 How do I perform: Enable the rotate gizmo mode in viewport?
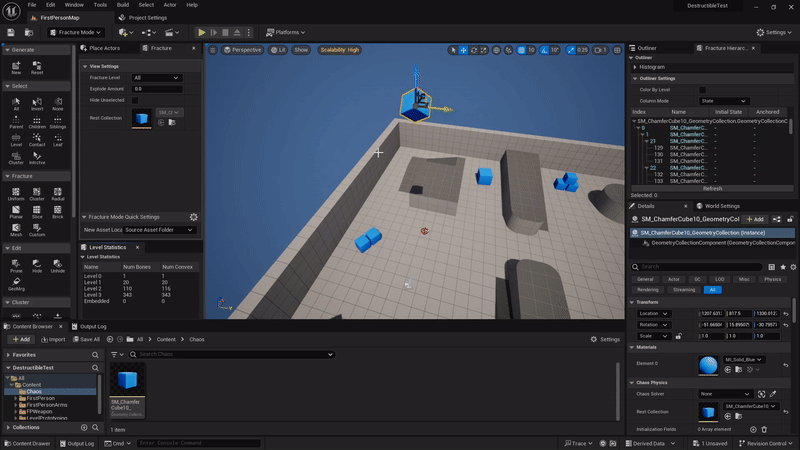(x=474, y=50)
